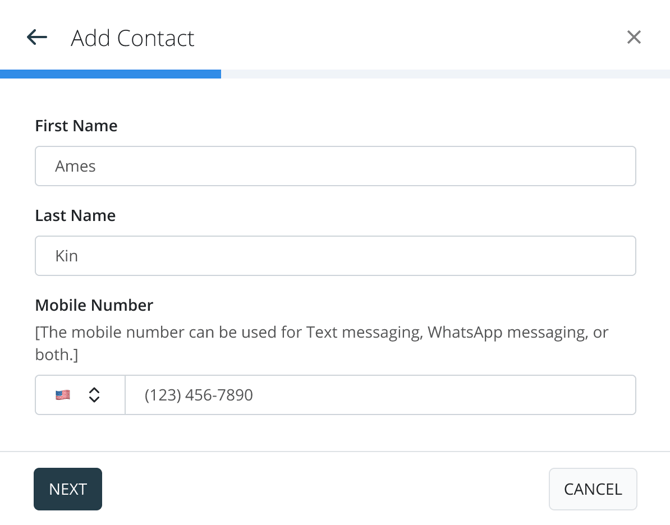Click the back arrow beside Add Contact
The height and width of the screenshot is (525, 670).
click(x=37, y=38)
